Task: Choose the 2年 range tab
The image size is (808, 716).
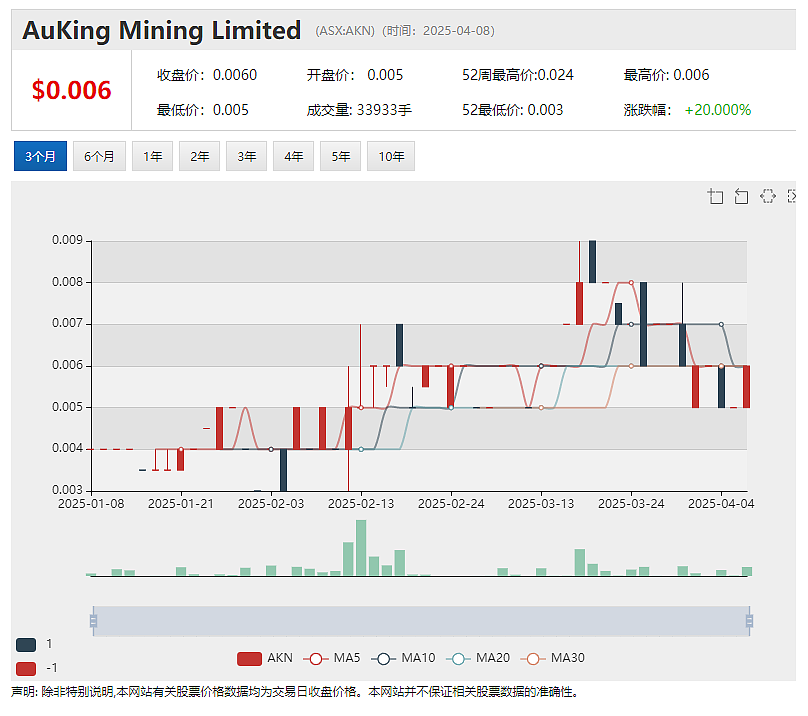Action: 199,156
